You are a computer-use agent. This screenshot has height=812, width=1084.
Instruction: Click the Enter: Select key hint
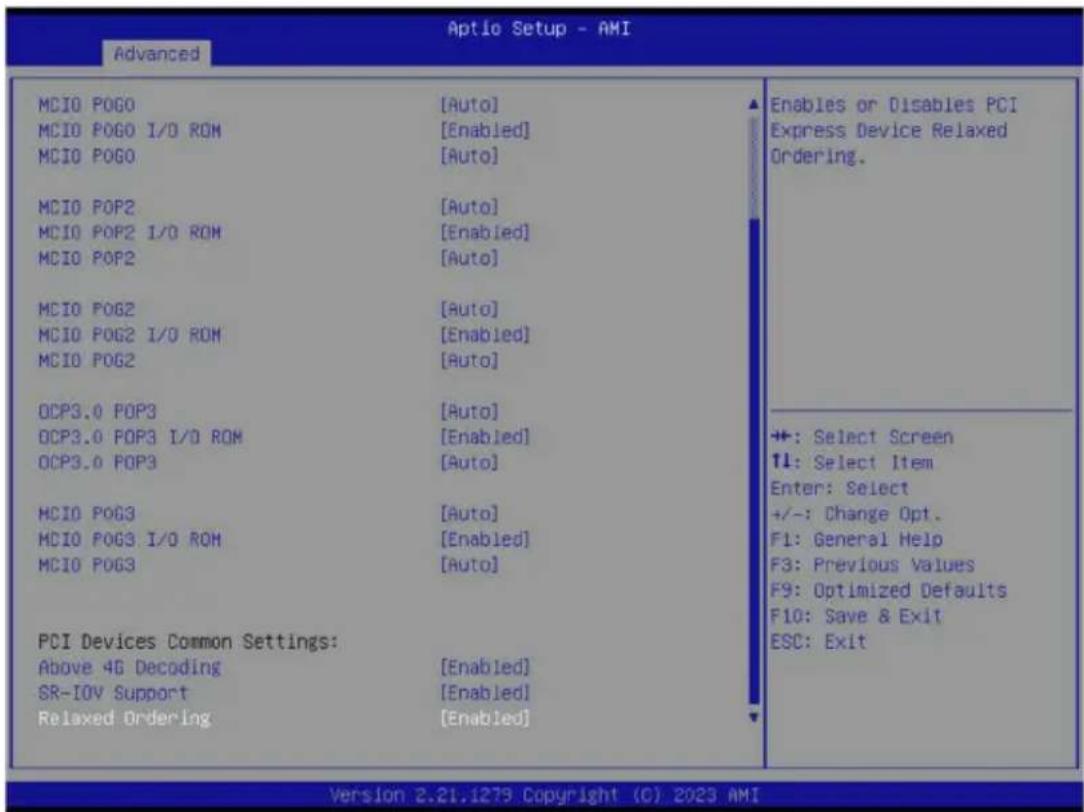[840, 489]
